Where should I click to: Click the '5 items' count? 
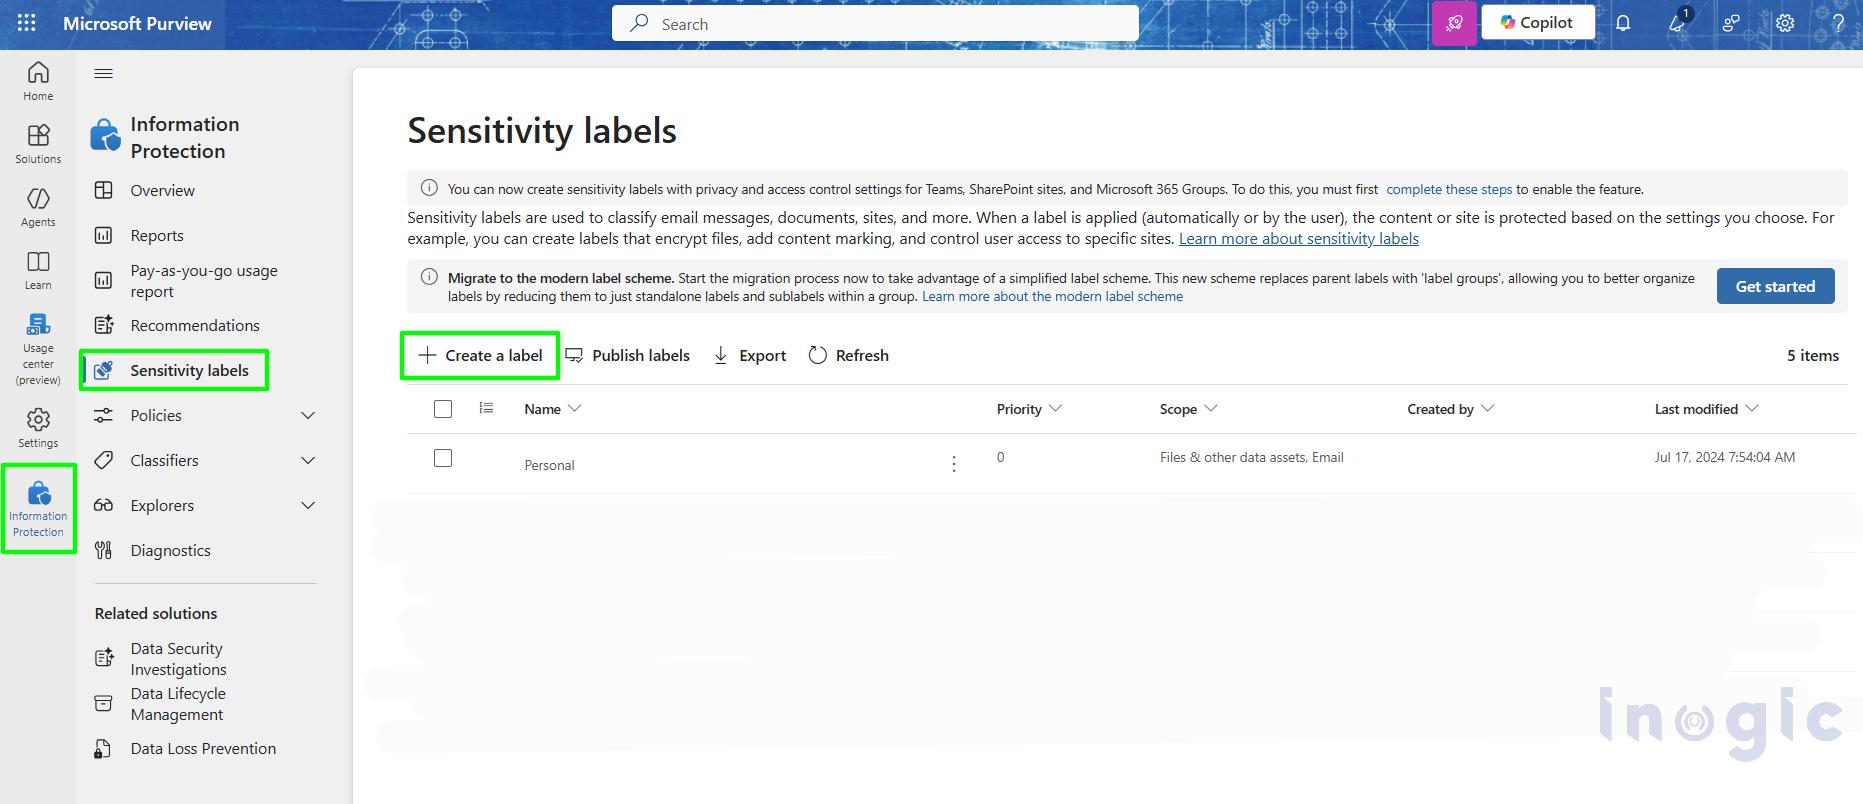pyautogui.click(x=1813, y=355)
